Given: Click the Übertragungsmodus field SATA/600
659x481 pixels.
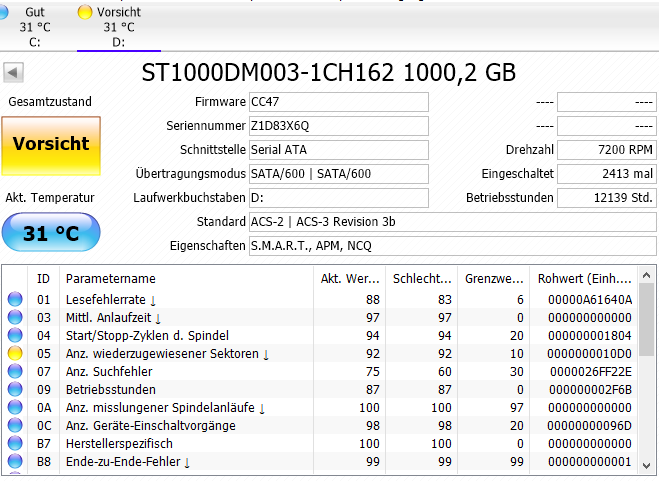Looking at the screenshot, I should 339,174.
